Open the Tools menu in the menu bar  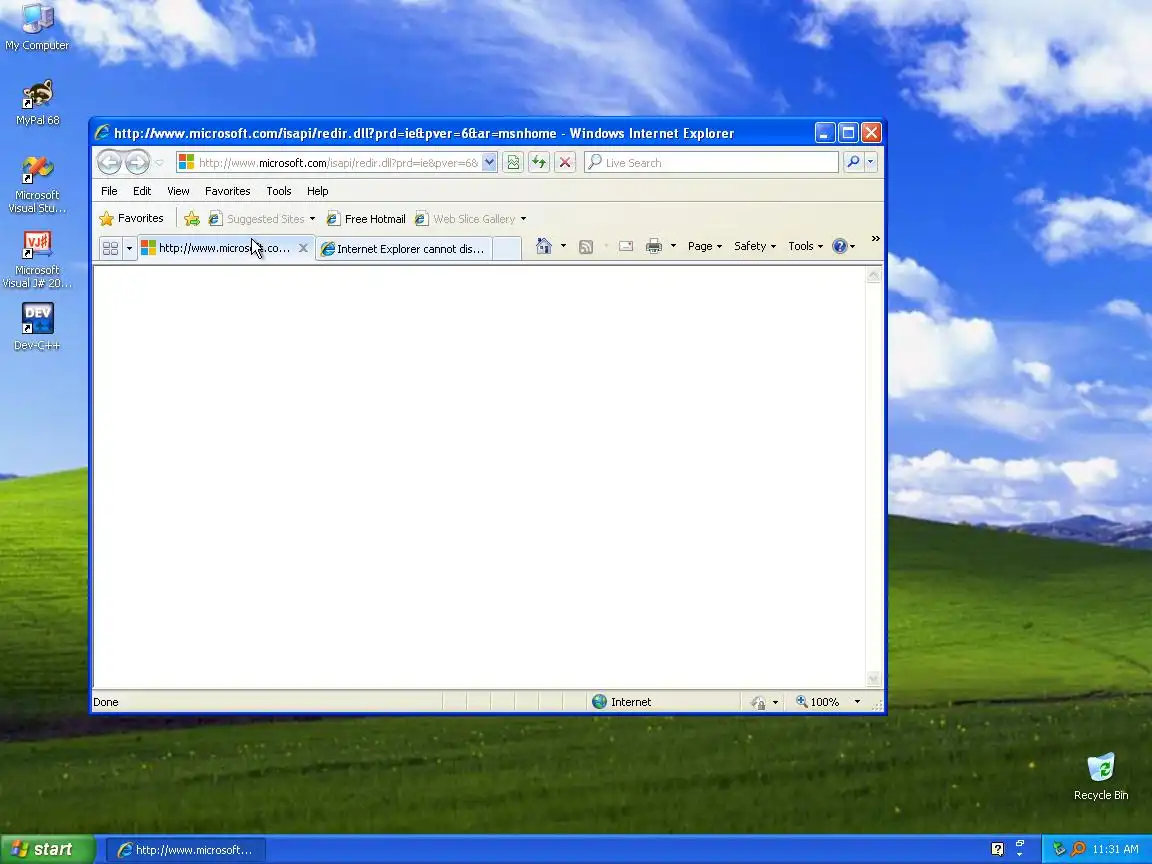coord(278,191)
